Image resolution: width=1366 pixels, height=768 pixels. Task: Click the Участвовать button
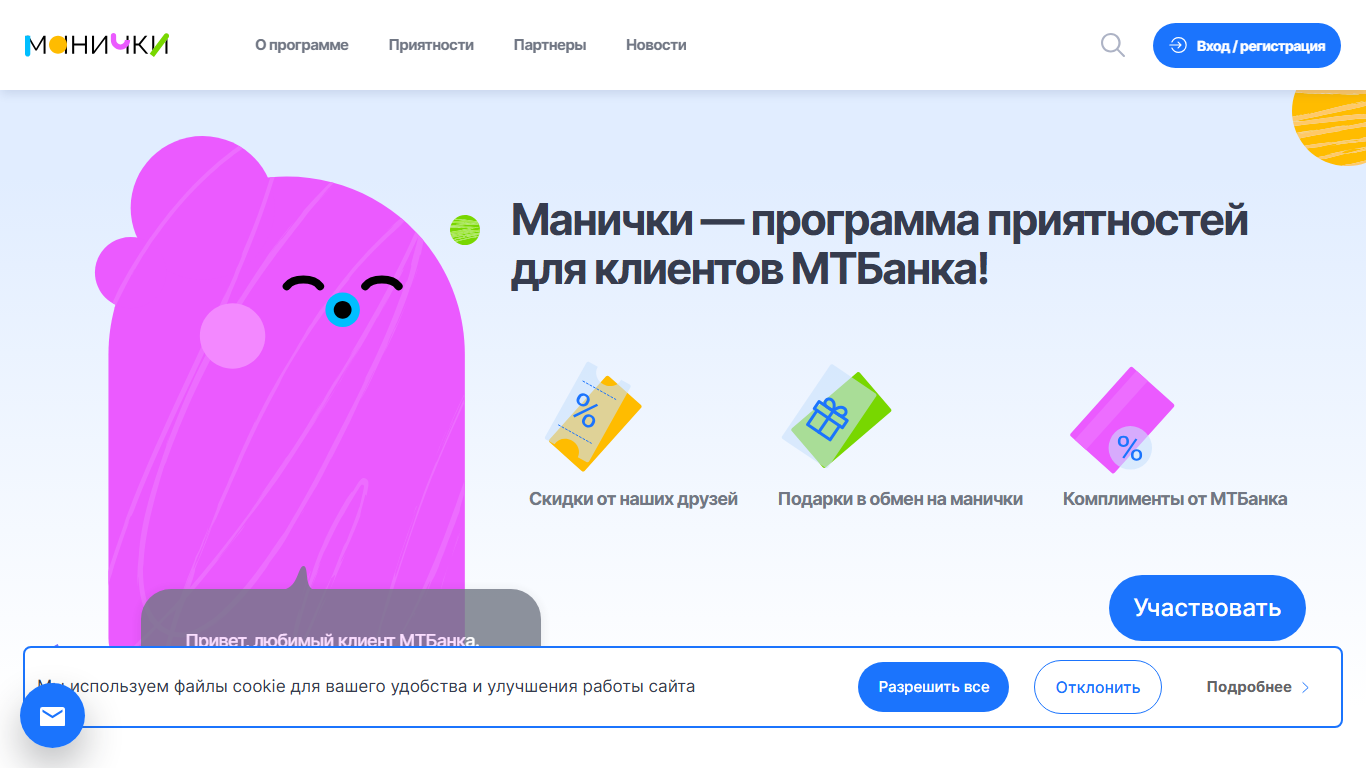(1207, 608)
